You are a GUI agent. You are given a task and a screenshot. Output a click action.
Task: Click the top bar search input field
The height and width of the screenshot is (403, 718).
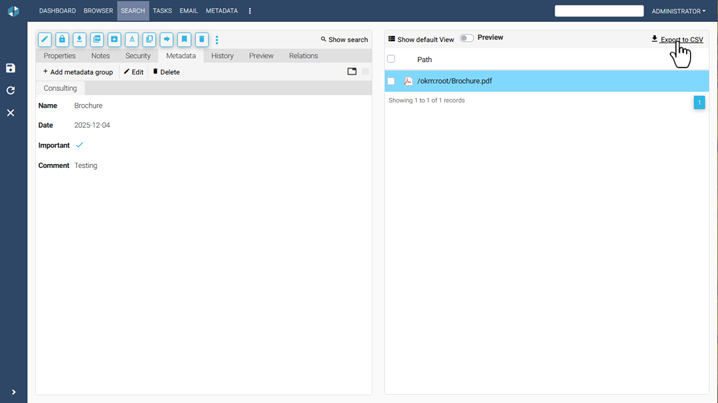[x=599, y=11]
